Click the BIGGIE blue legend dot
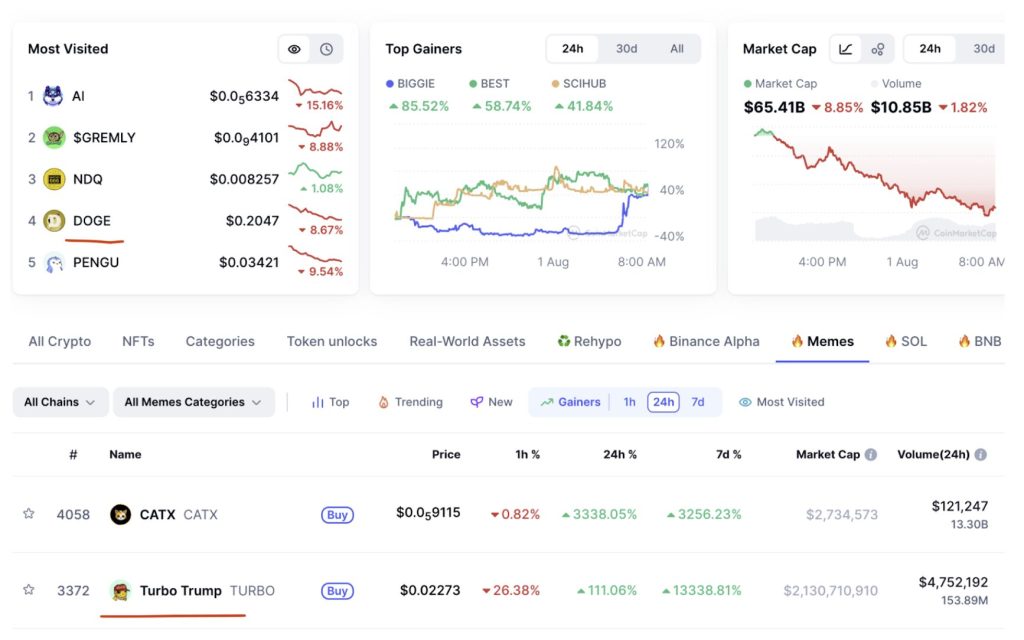Screen dimensions: 1024x640 (390, 84)
